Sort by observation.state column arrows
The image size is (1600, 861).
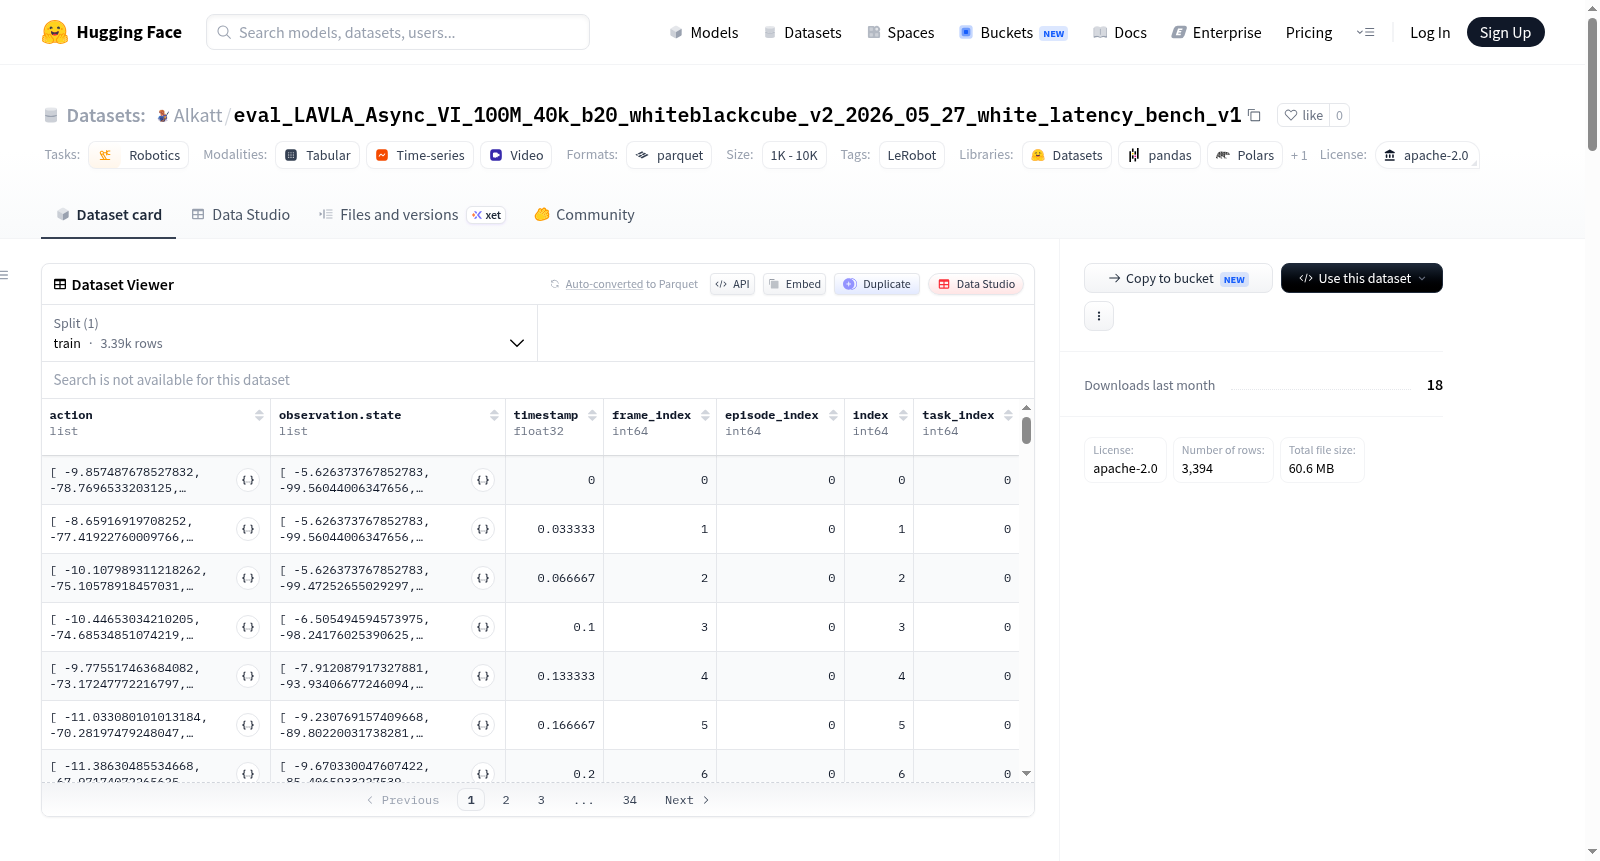click(x=494, y=415)
